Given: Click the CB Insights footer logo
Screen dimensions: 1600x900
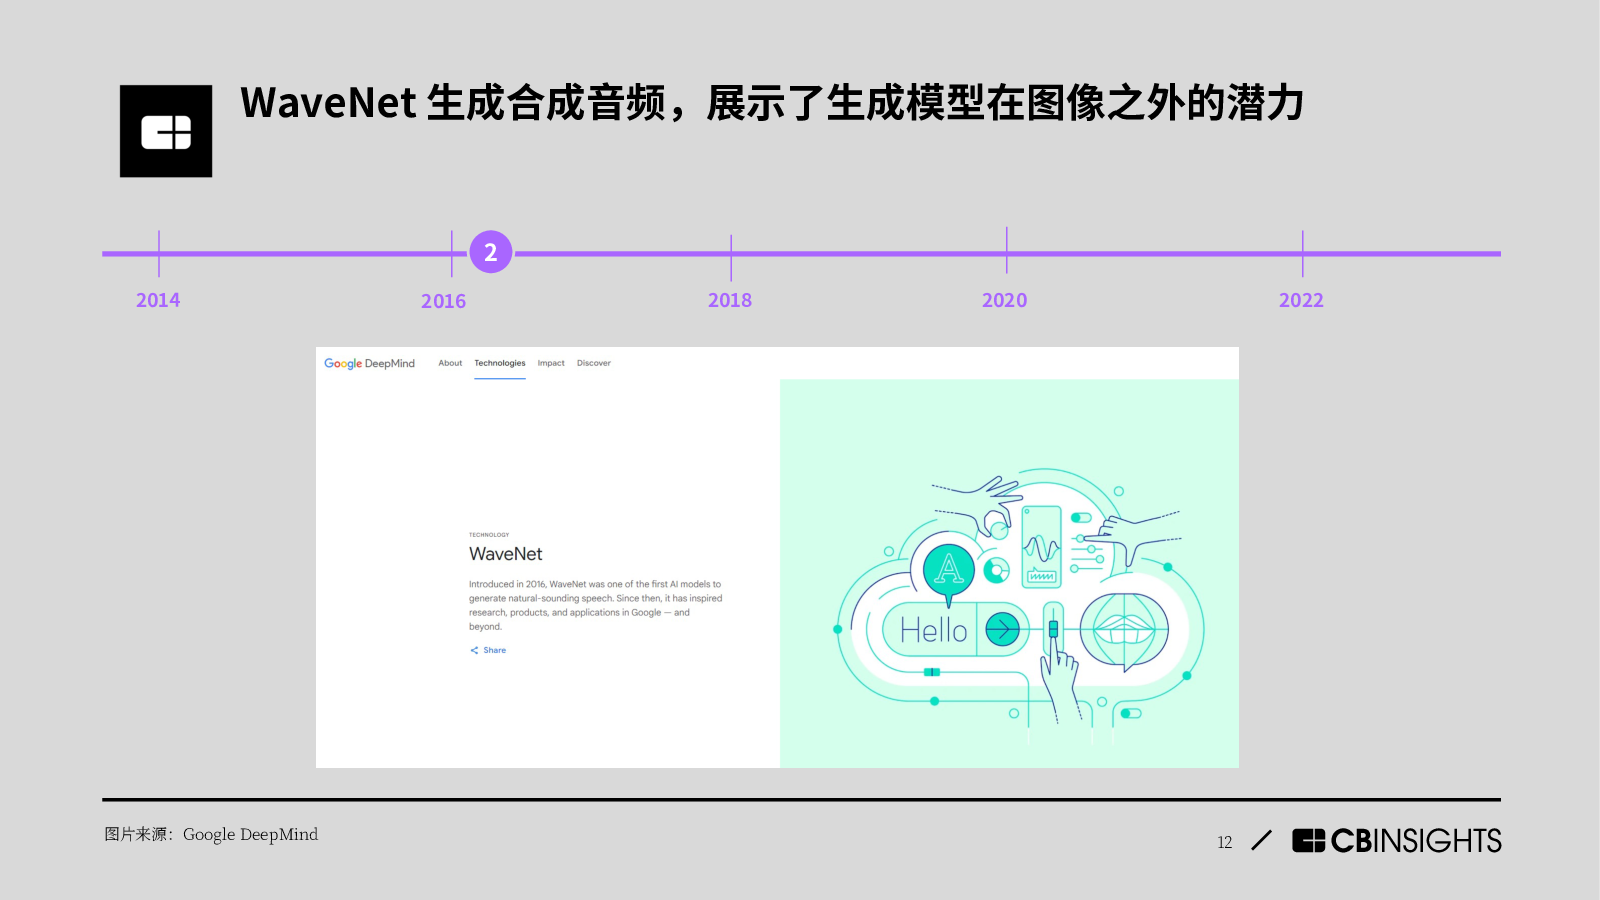Looking at the screenshot, I should 1396,841.
